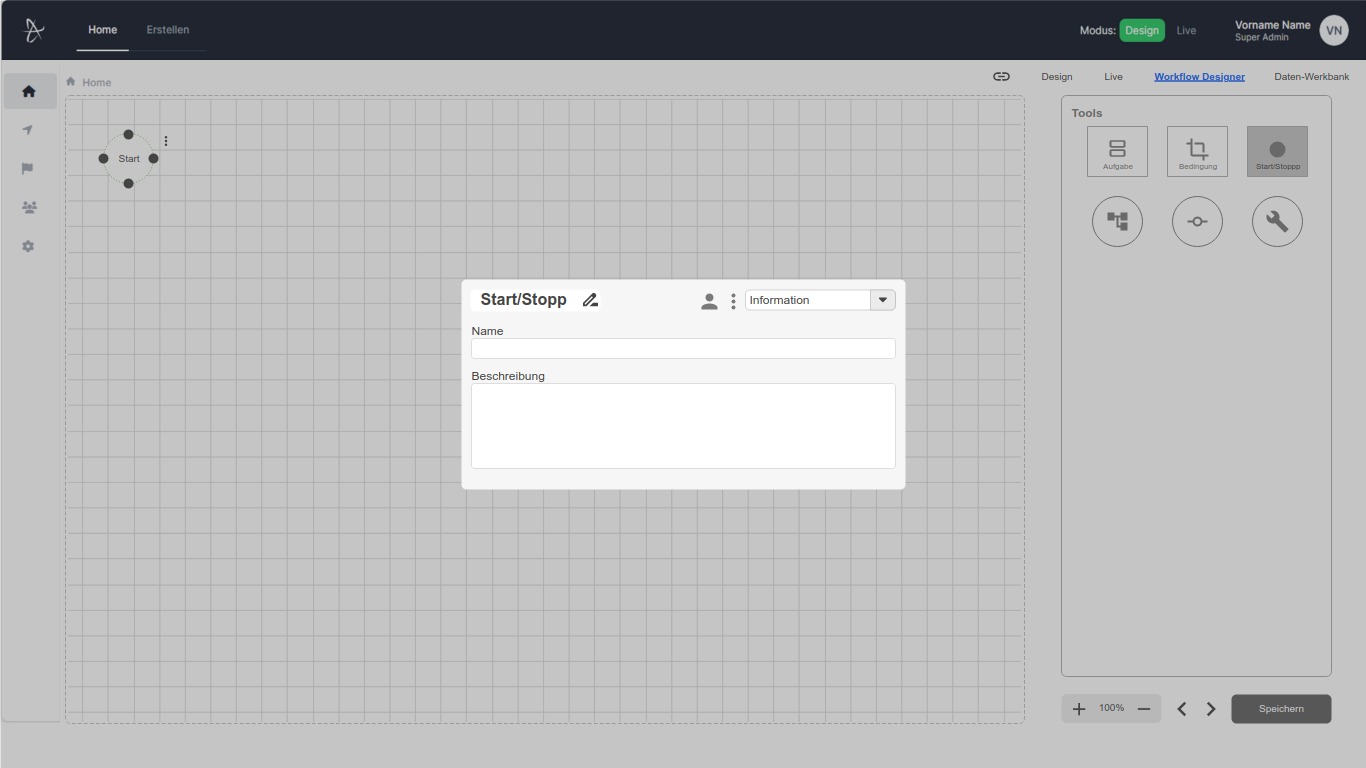Click the person assignment icon in the dialog

pos(709,300)
